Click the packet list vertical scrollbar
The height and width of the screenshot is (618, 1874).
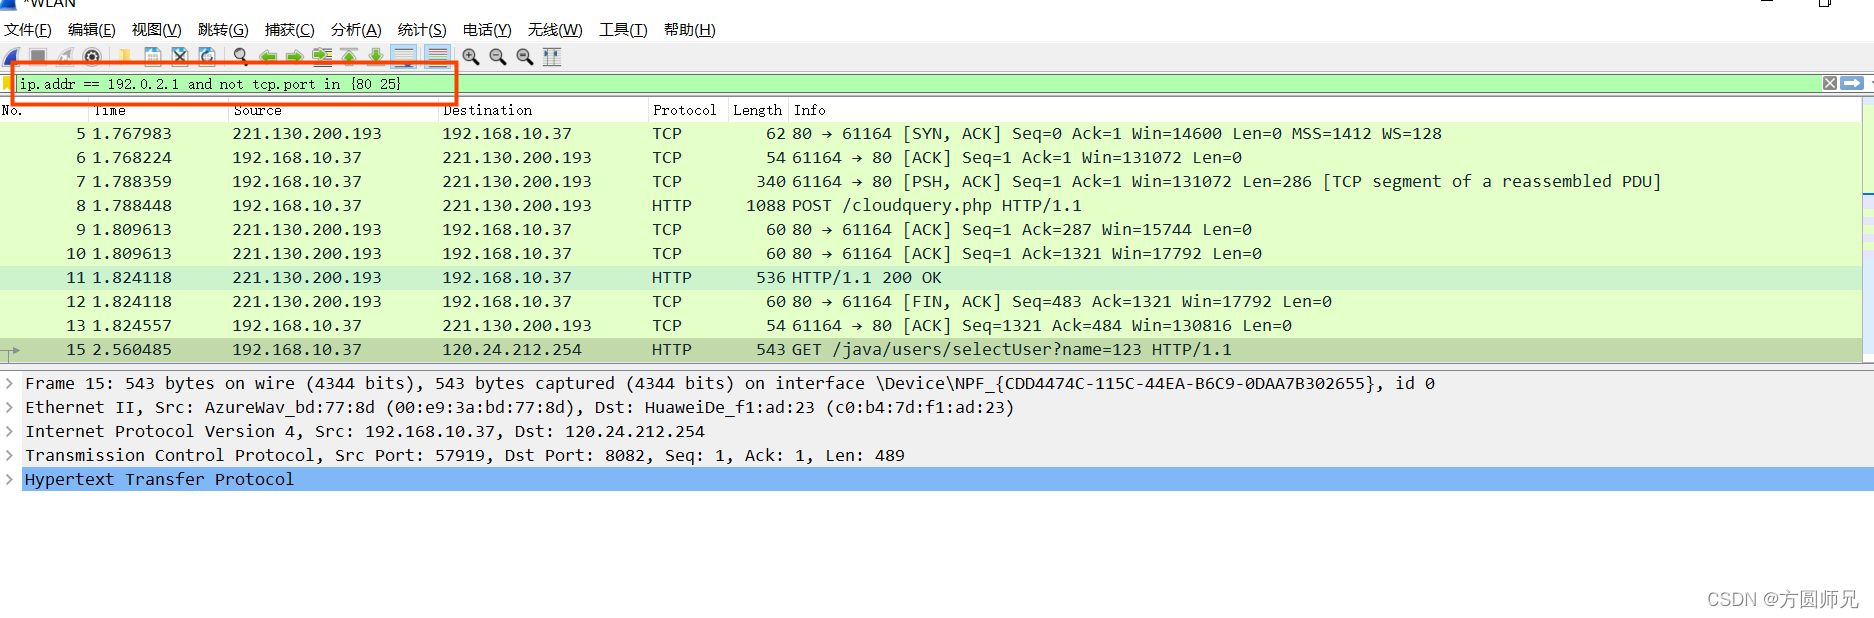[x=1868, y=230]
